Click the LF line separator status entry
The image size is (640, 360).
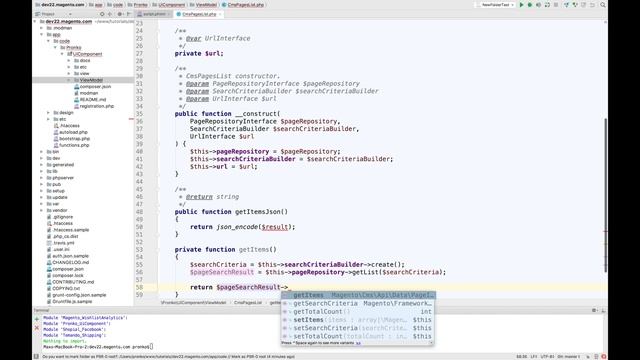coord(534,356)
